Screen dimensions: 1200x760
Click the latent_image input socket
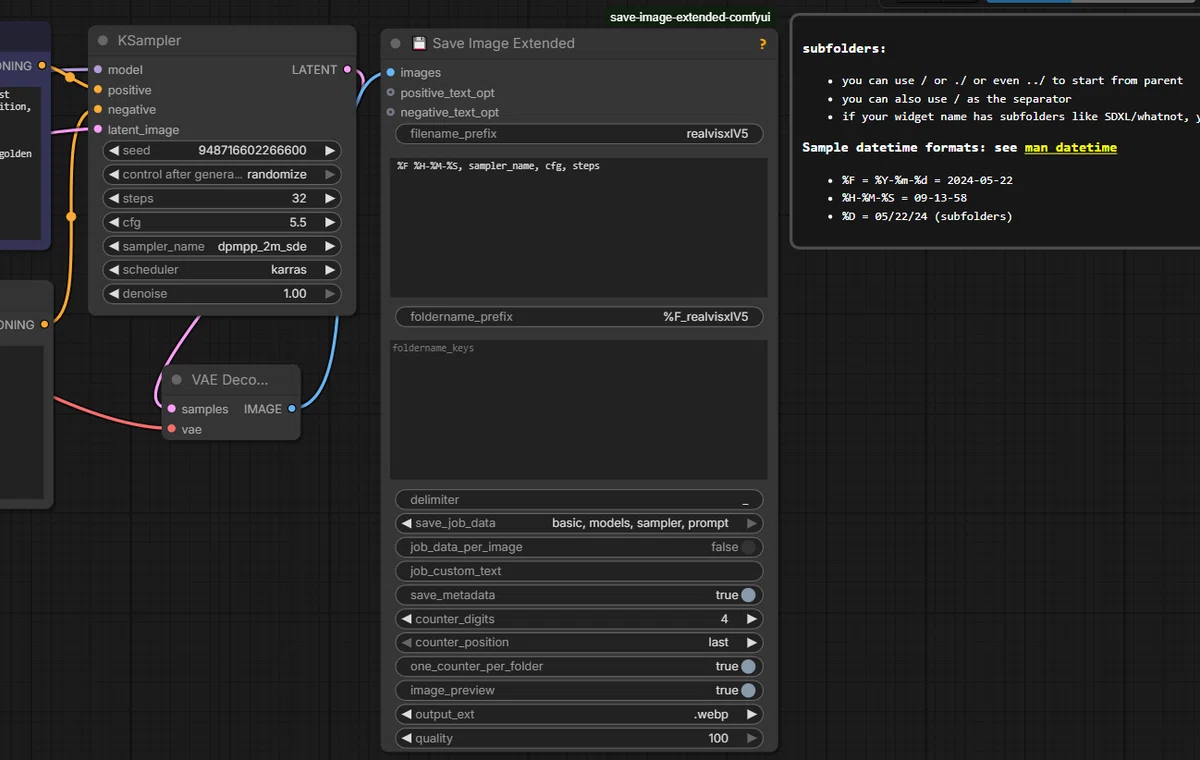pyautogui.click(x=98, y=130)
